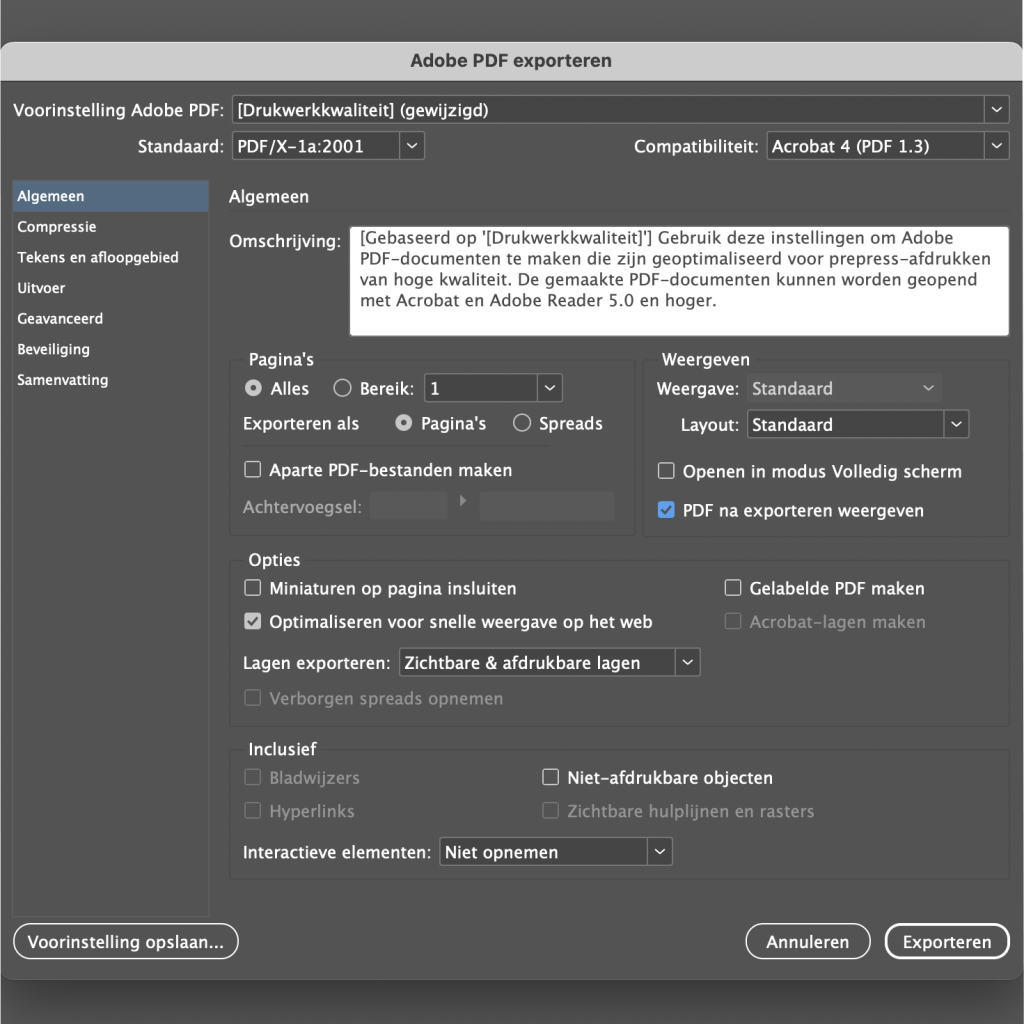
Task: Enable Gelabelde PDF maken
Action: (x=733, y=588)
